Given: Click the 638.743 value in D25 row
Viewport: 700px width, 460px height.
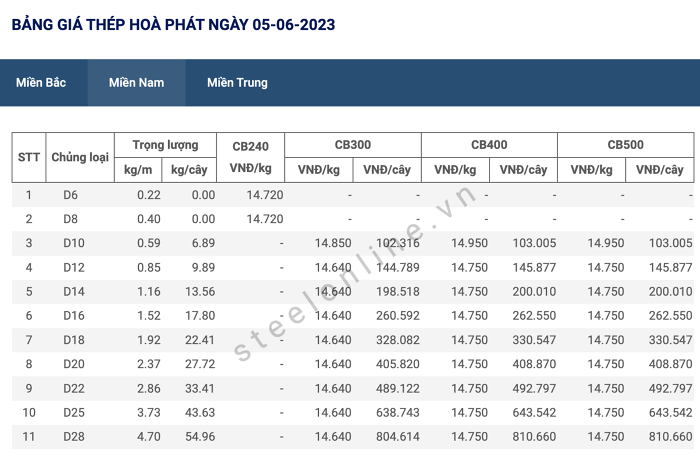Looking at the screenshot, I should coord(398,413).
